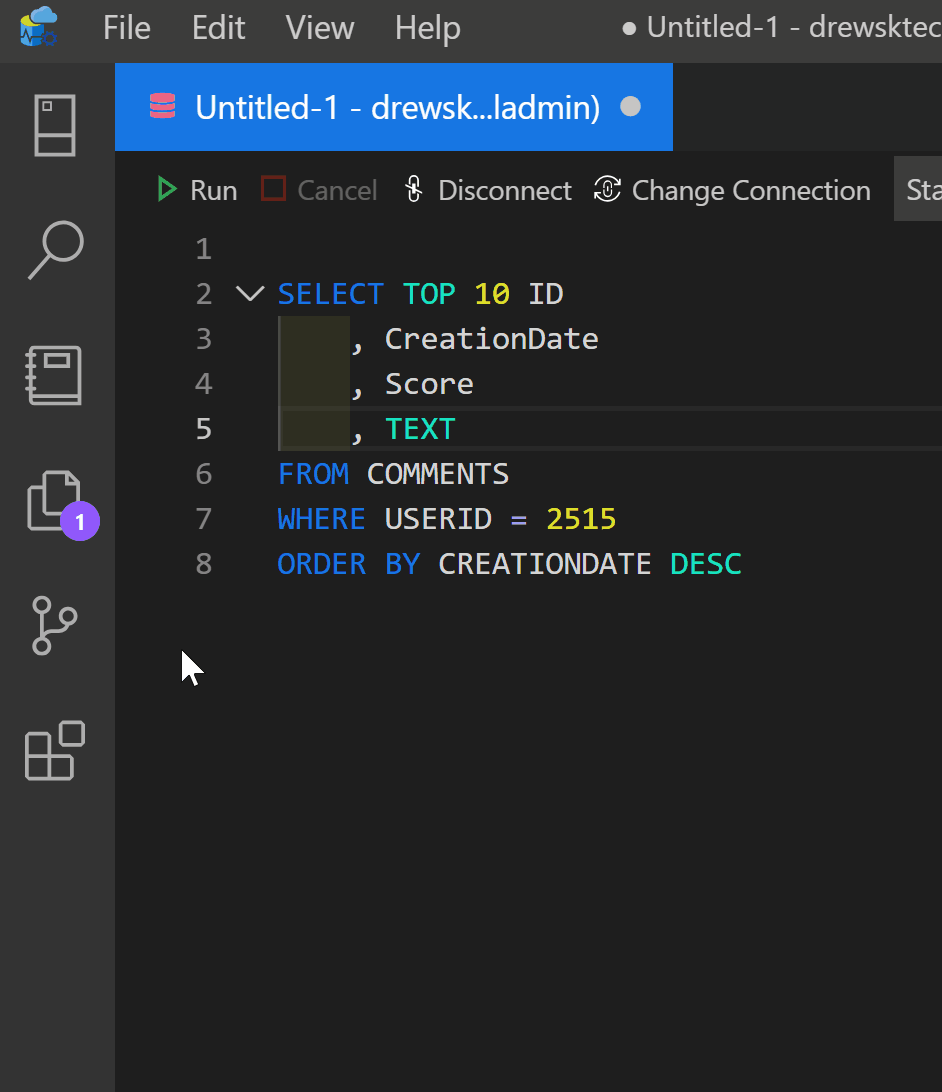Open the Search view in sidebar
The image size is (942, 1092).
point(55,250)
